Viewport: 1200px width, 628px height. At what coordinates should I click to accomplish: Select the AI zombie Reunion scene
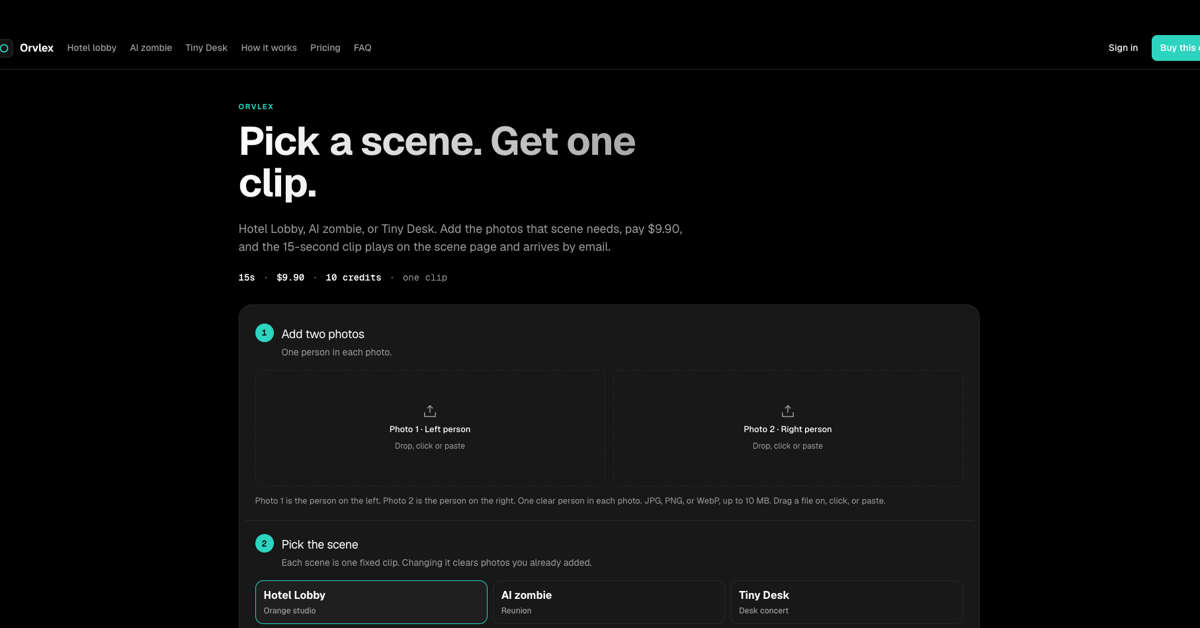coord(608,602)
